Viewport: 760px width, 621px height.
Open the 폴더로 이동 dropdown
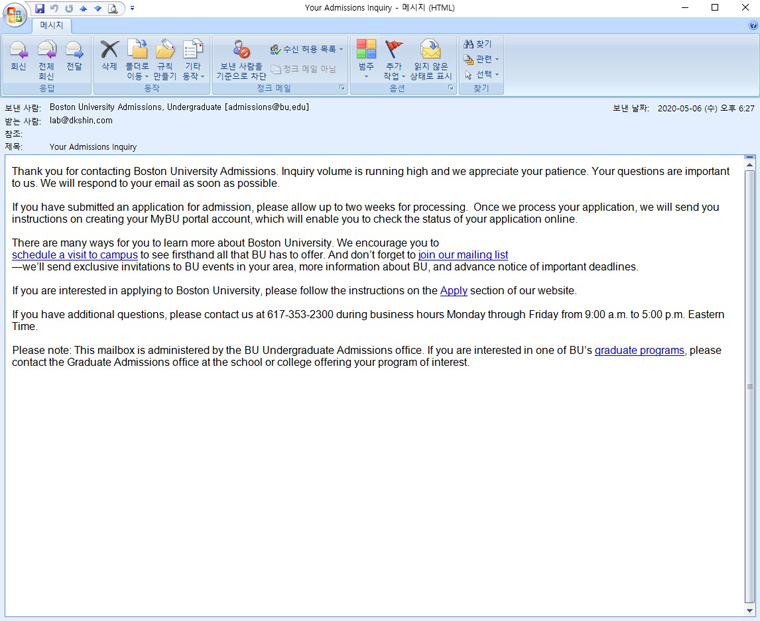click(x=137, y=60)
